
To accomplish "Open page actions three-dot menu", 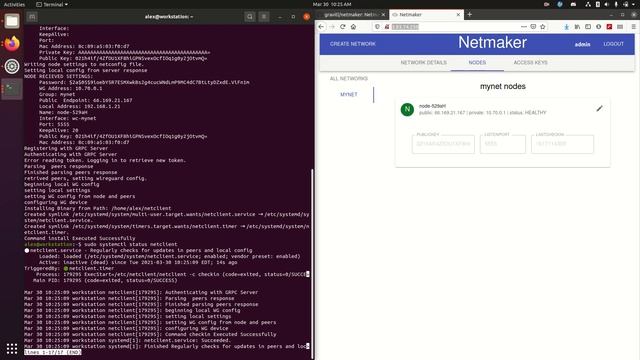I will click(524, 27).
